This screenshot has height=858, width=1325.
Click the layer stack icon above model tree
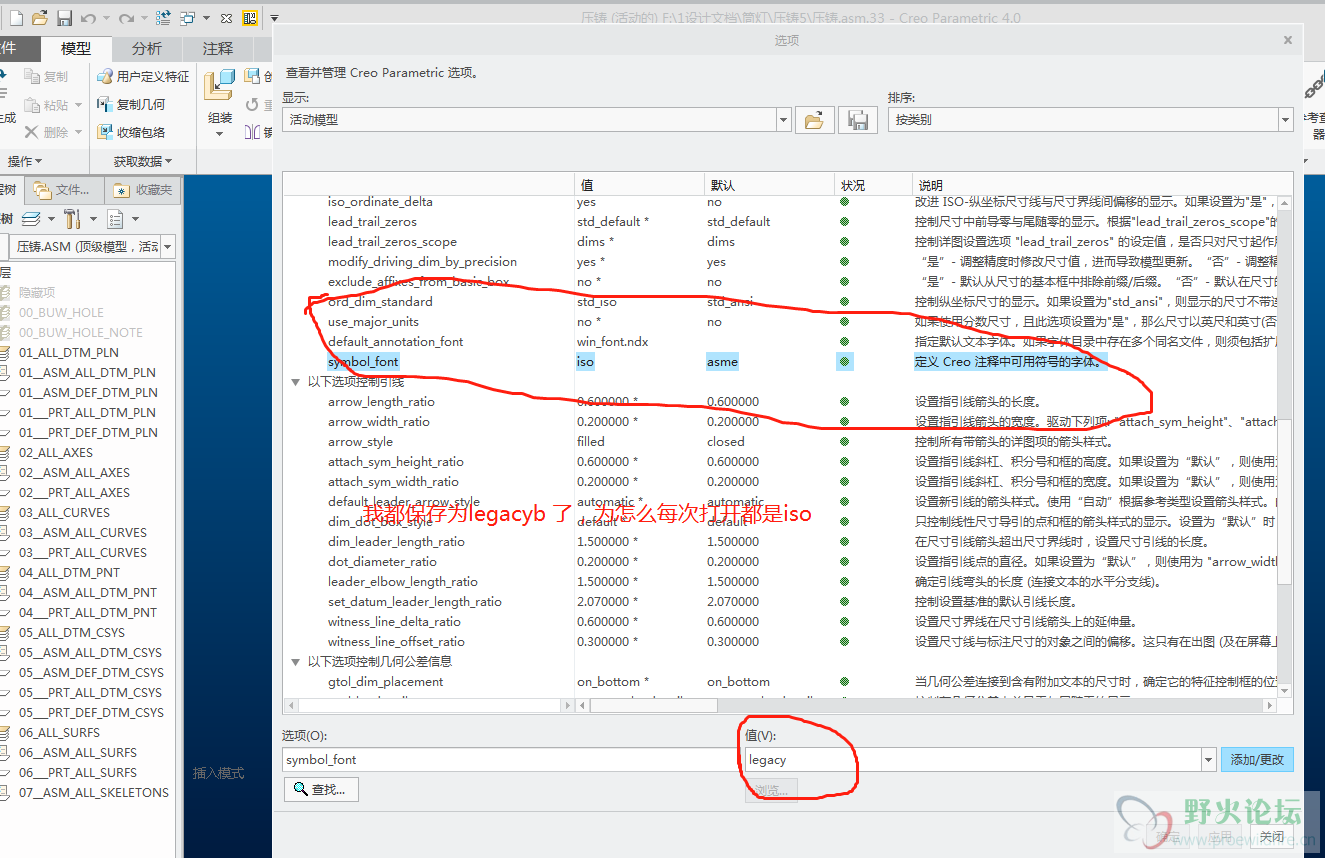coord(31,218)
